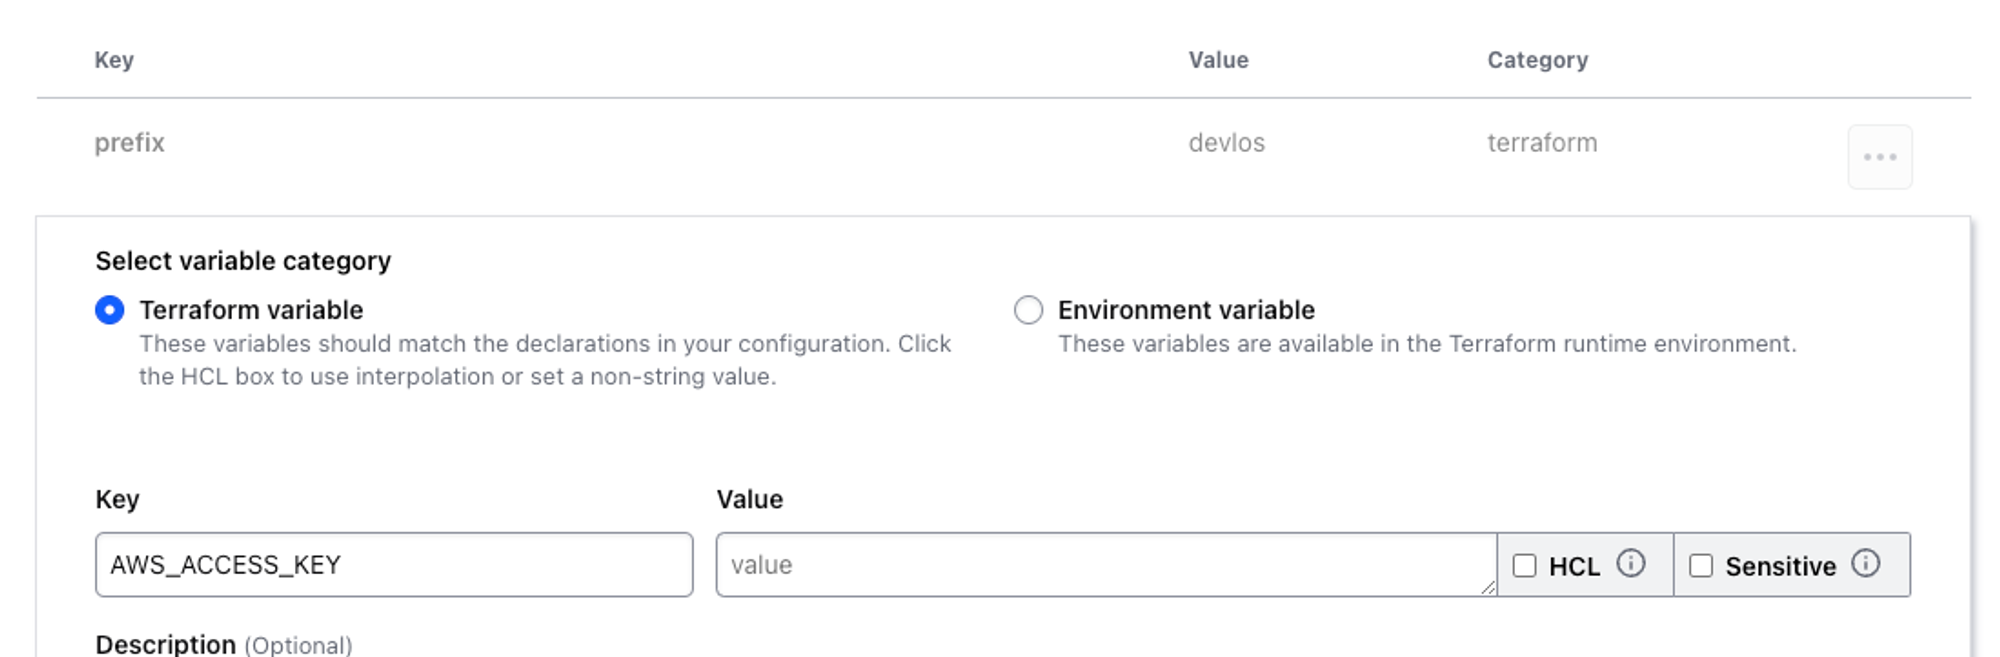Open the actions menu for prefix variable
Viewport: 2000px width, 657px height.
1879,157
